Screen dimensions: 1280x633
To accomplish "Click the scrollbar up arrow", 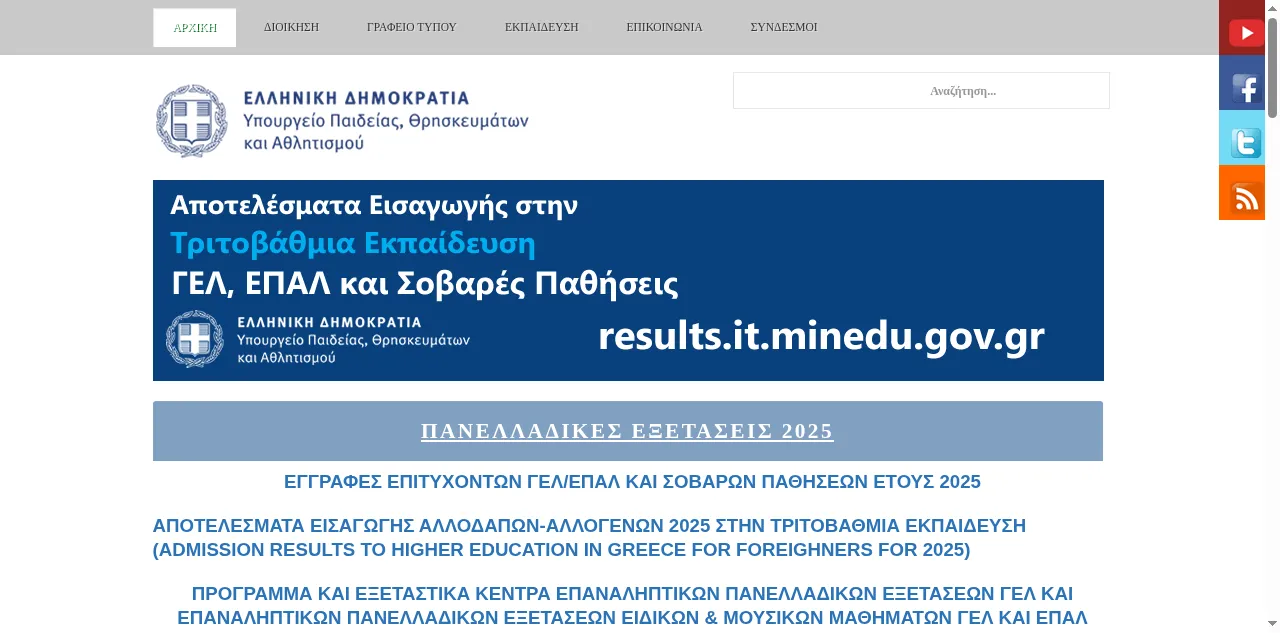I will pyautogui.click(x=1272, y=8).
